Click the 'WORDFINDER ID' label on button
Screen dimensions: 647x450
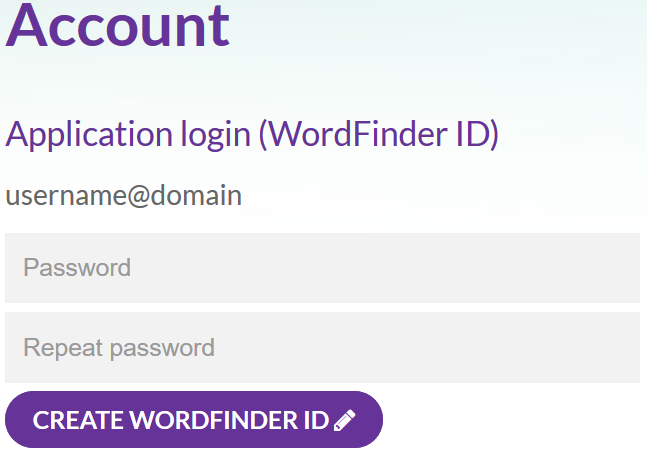[x=229, y=420]
